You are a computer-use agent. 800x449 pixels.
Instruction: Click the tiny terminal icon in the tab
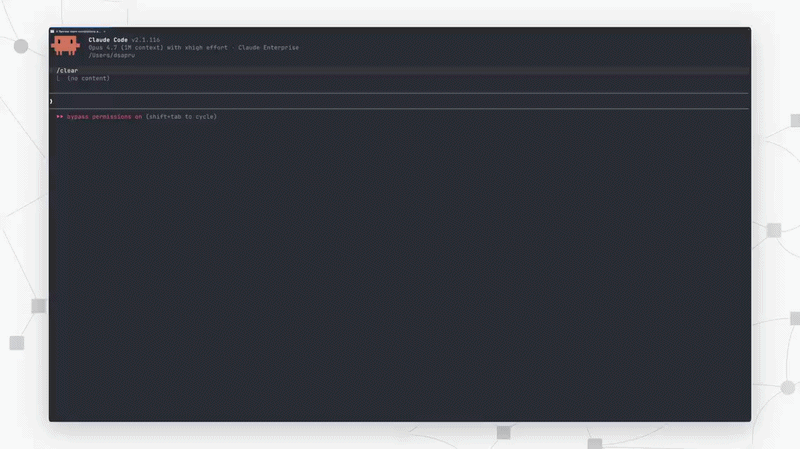click(52, 31)
